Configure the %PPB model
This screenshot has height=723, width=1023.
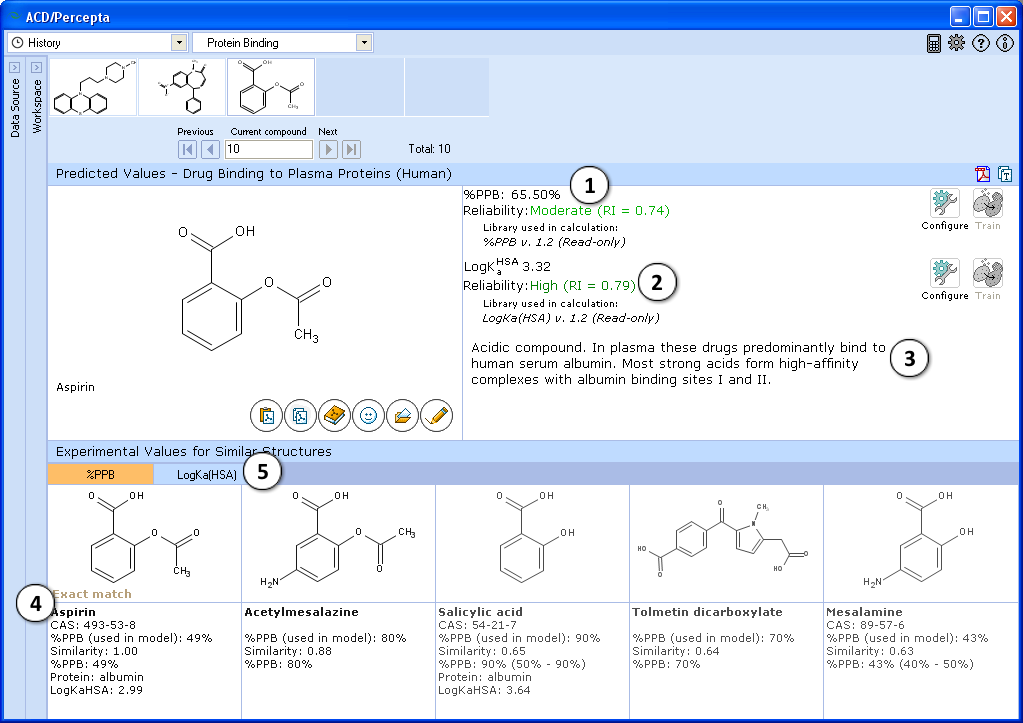coord(945,204)
